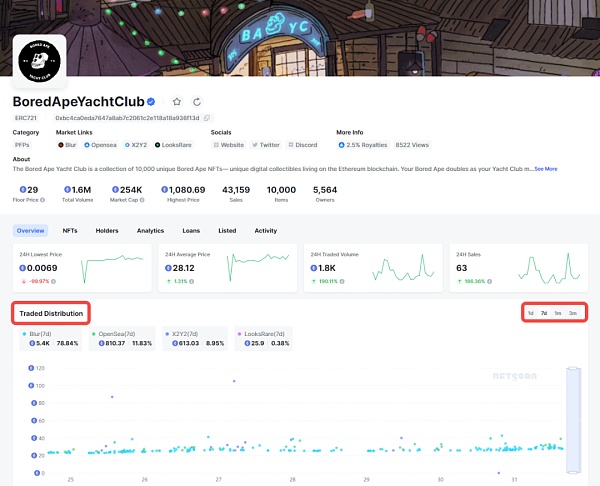This screenshot has width=600, height=486.
Task: Open the Loans tab
Action: point(191,231)
